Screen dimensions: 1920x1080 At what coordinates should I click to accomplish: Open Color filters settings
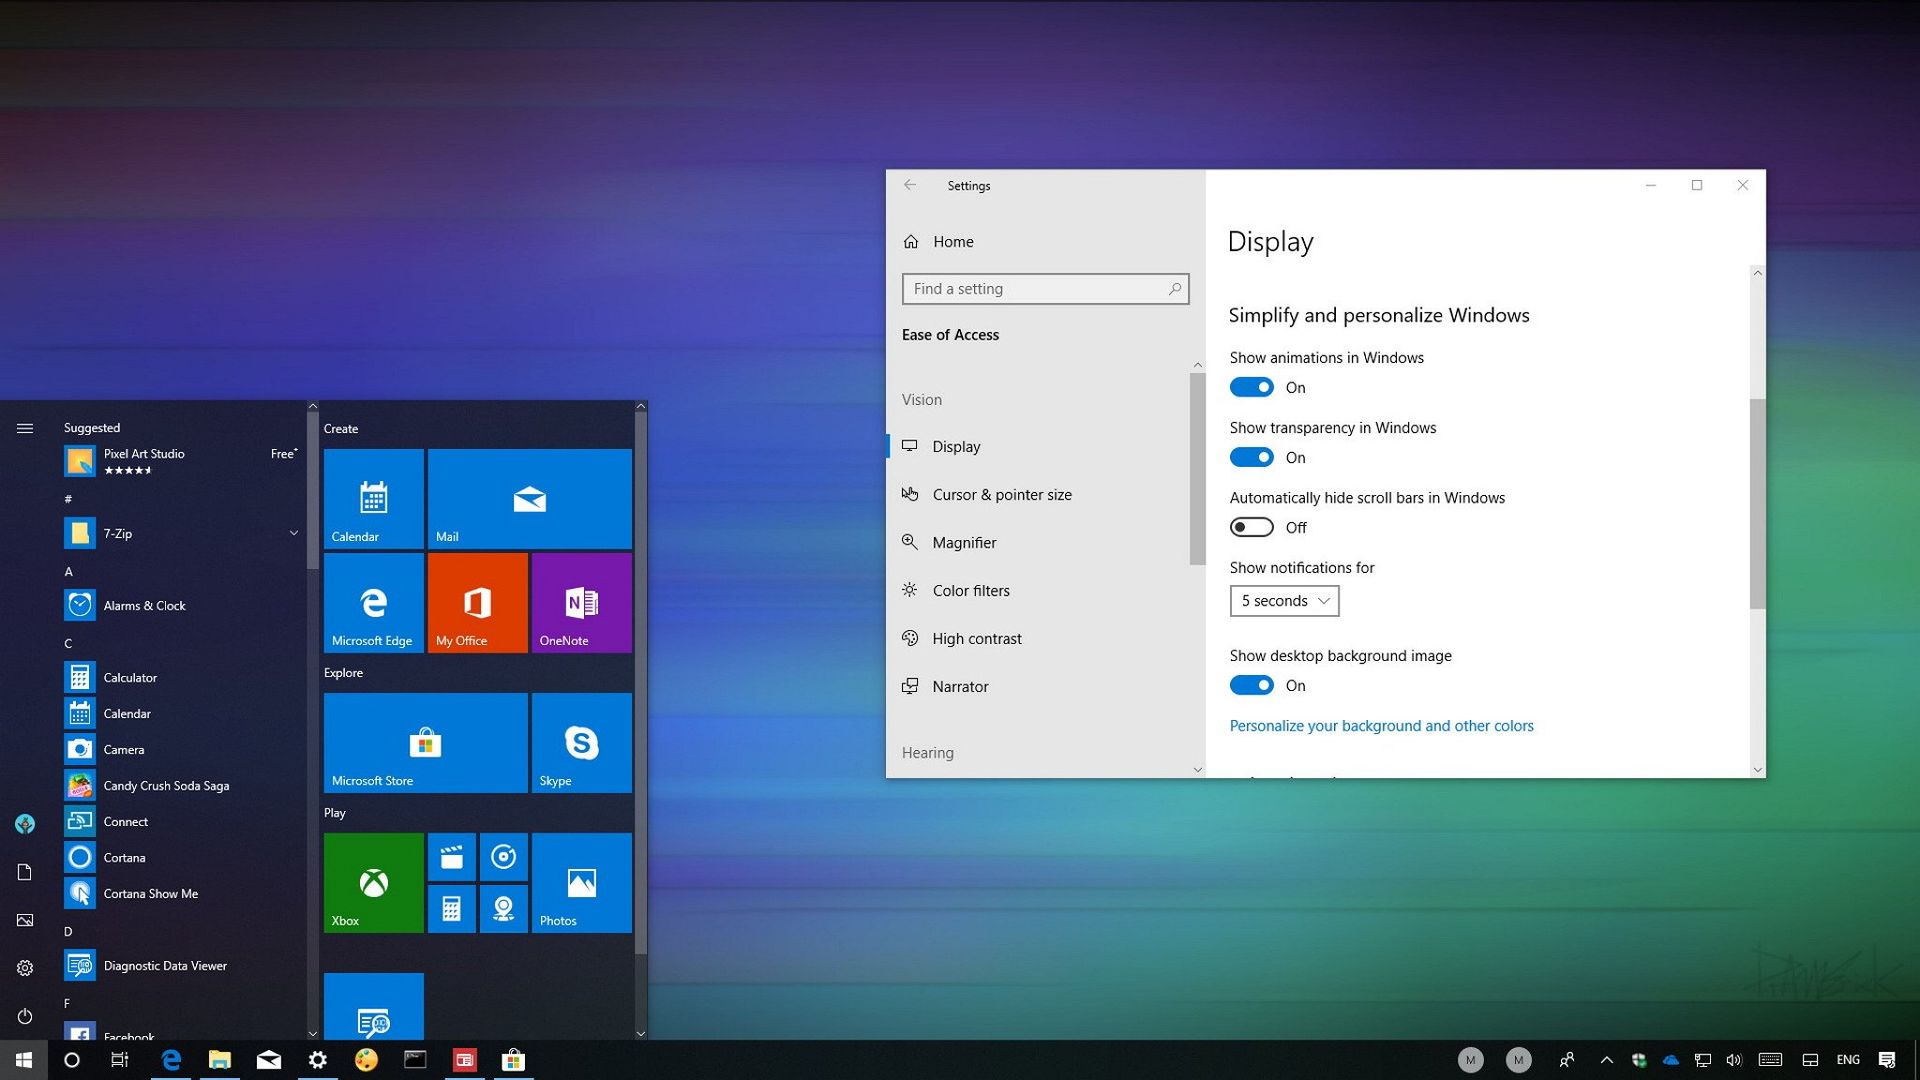click(970, 590)
